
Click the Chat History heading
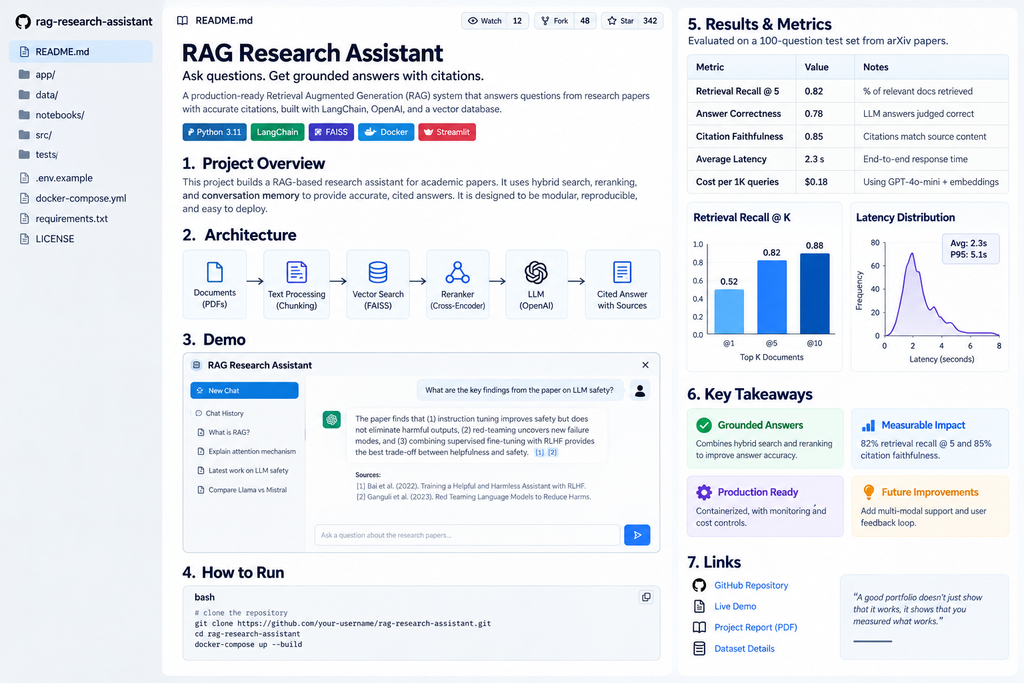[x=220, y=413]
